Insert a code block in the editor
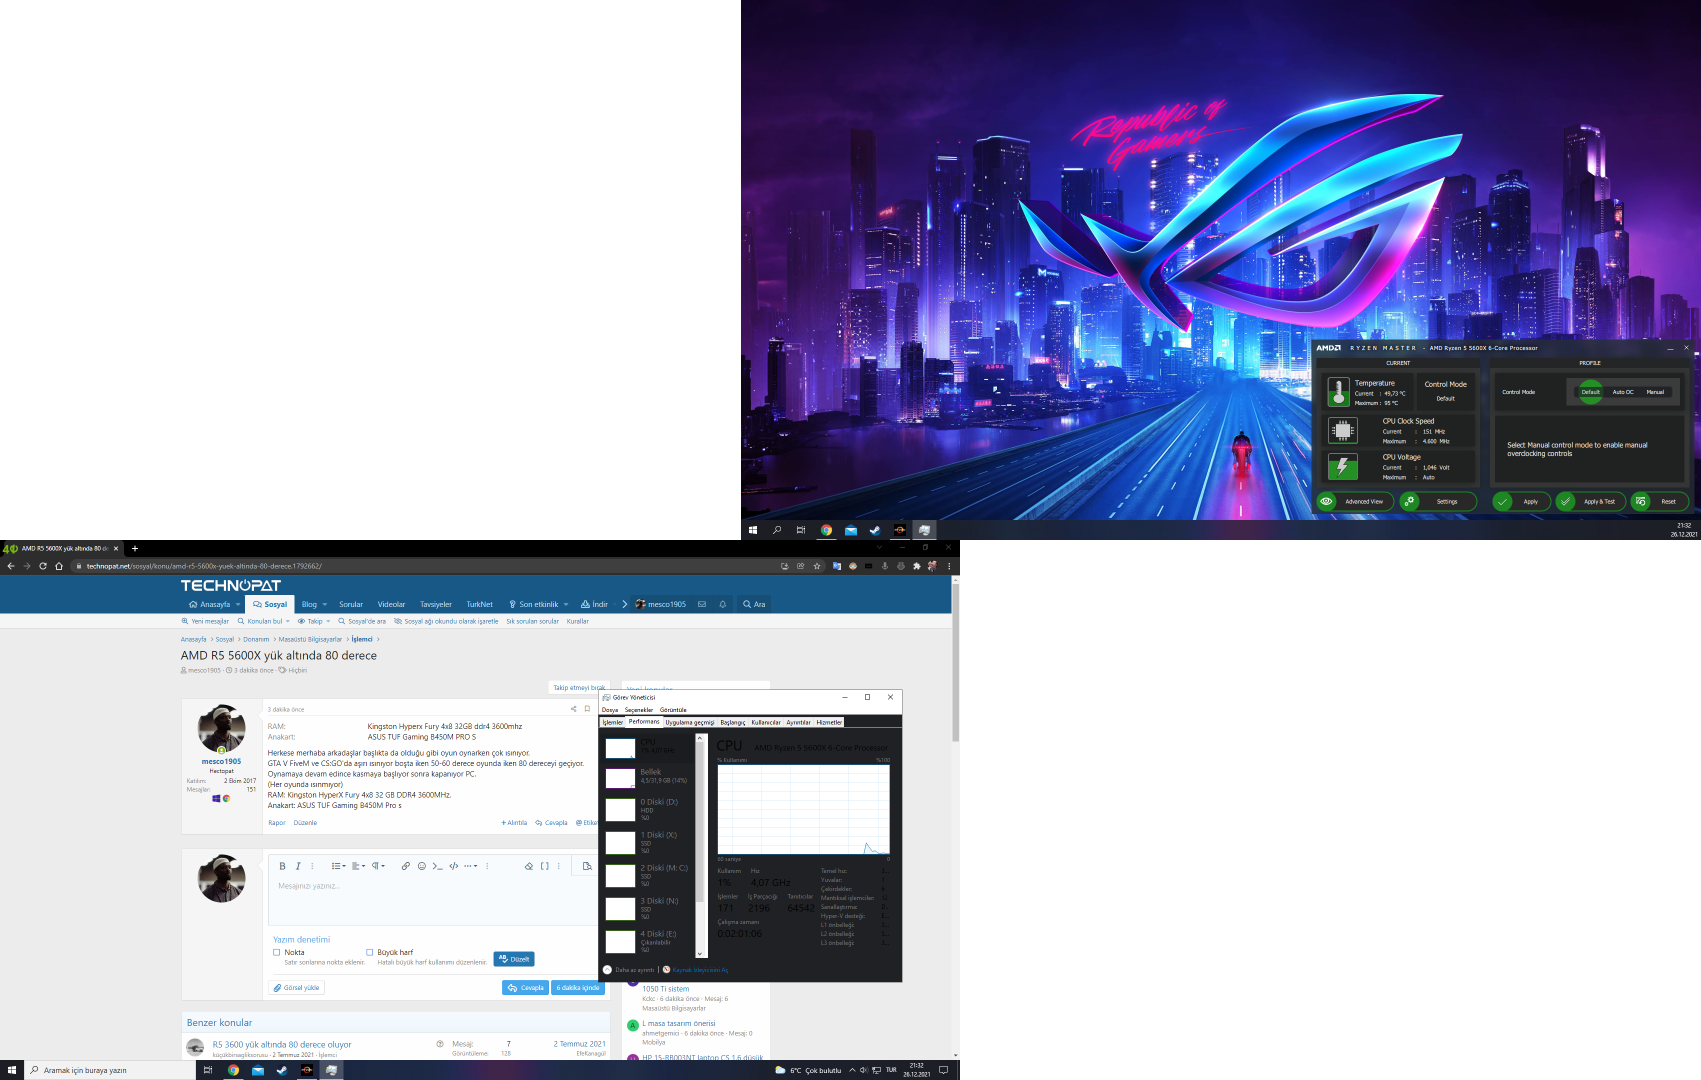The height and width of the screenshot is (1080, 1701). click(454, 866)
